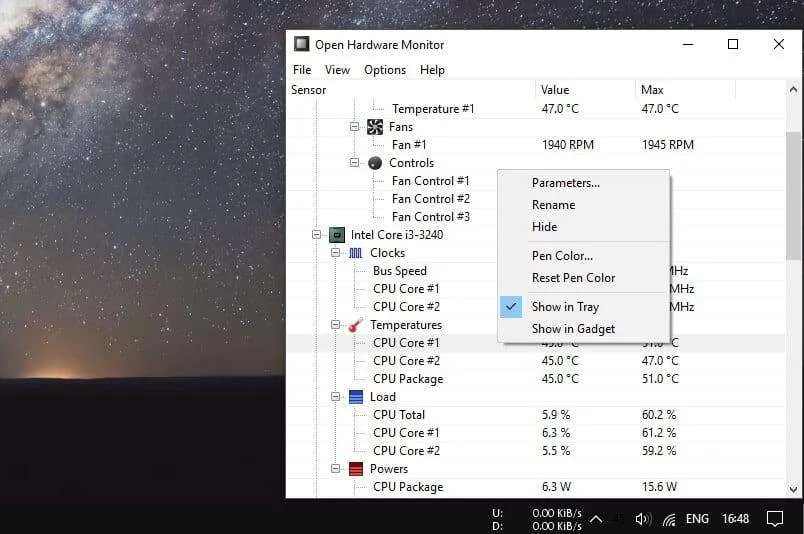Click the Open Hardware Monitor title bar icon
Viewport: 804px width, 534px height.
302,44
